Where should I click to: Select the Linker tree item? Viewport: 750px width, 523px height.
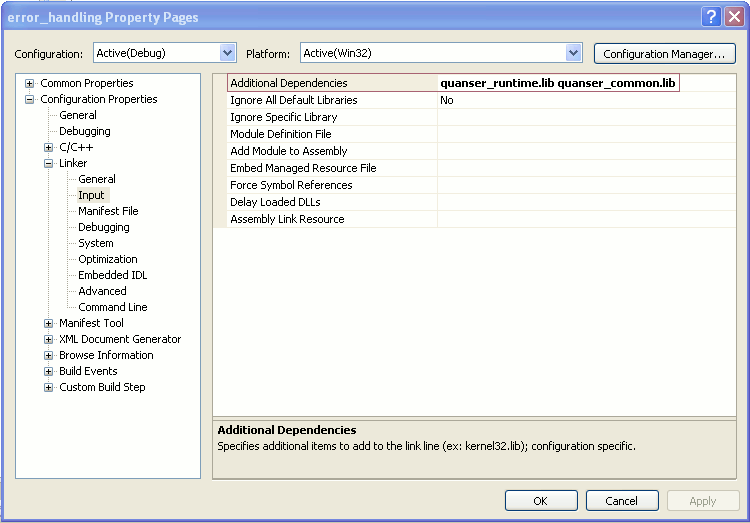[73, 163]
